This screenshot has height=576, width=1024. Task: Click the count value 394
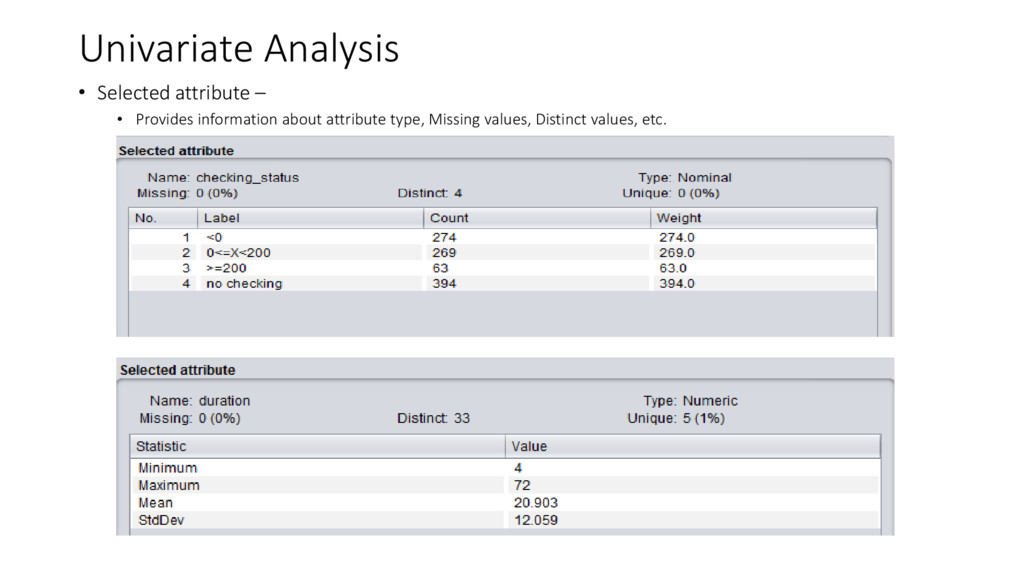click(x=444, y=283)
